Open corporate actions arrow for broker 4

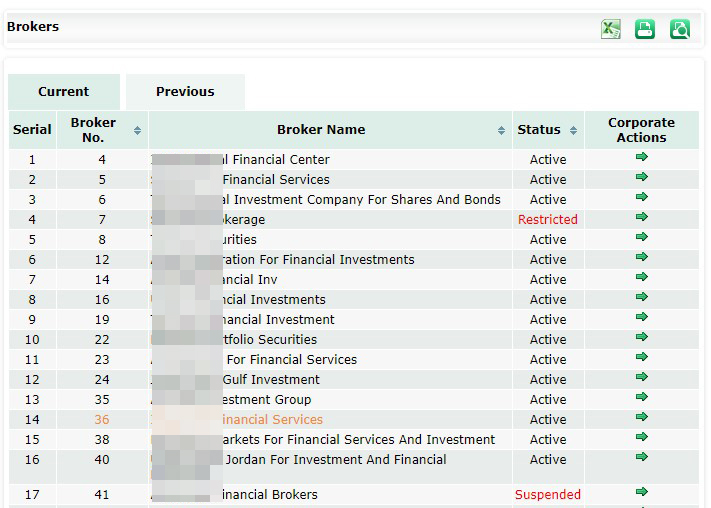click(x=641, y=158)
